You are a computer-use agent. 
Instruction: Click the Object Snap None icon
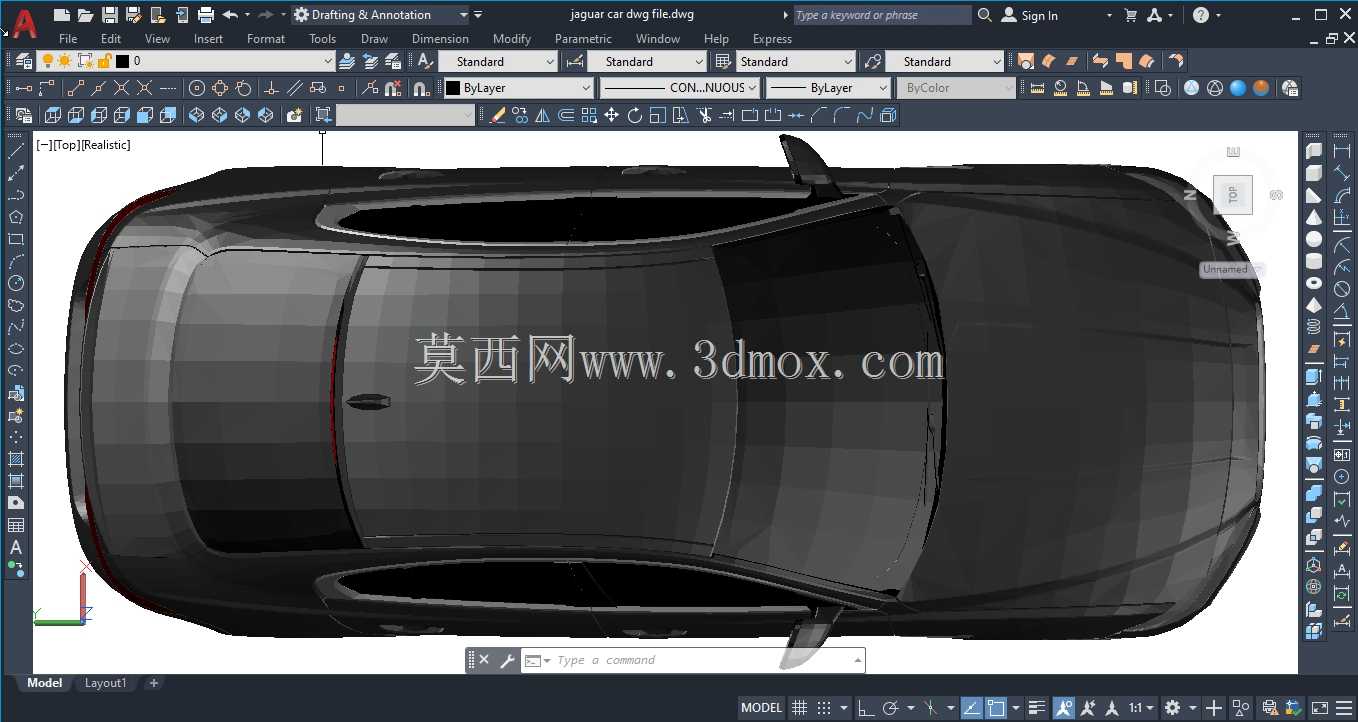coord(393,88)
